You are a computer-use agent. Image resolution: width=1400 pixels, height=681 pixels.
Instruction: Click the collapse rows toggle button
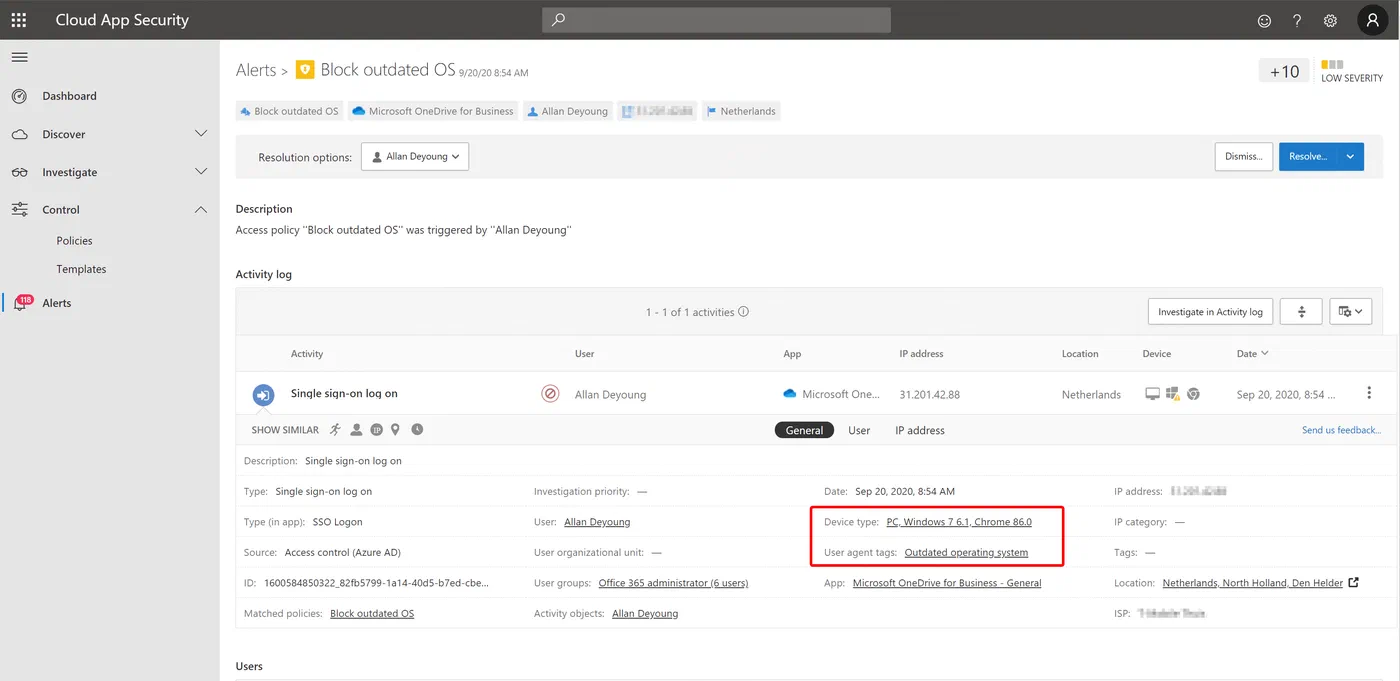(1302, 312)
